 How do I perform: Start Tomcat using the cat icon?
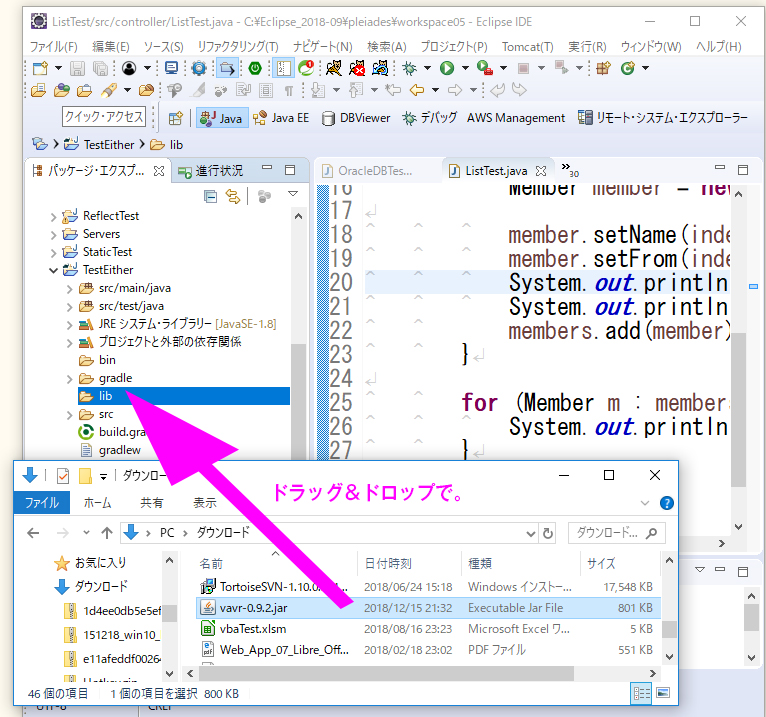[x=334, y=68]
